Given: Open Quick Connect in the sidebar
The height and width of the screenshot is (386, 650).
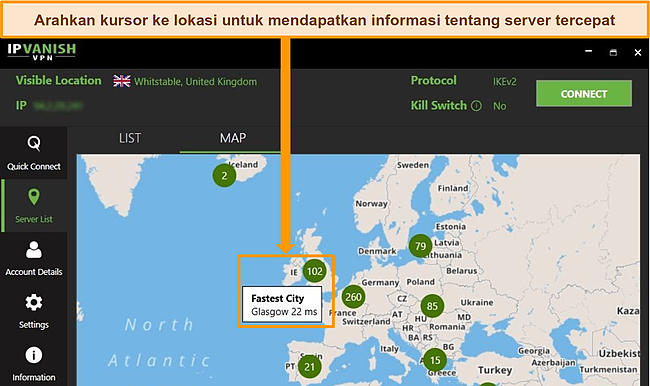Looking at the screenshot, I should [x=34, y=153].
